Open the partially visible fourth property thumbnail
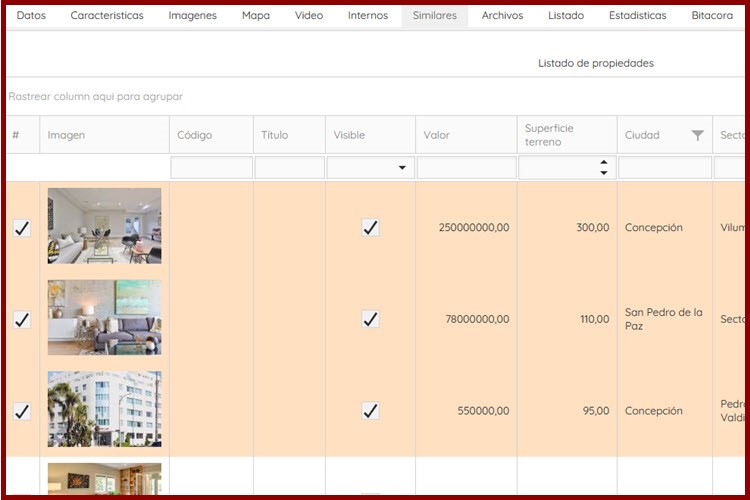This screenshot has height=500, width=750. (104, 479)
